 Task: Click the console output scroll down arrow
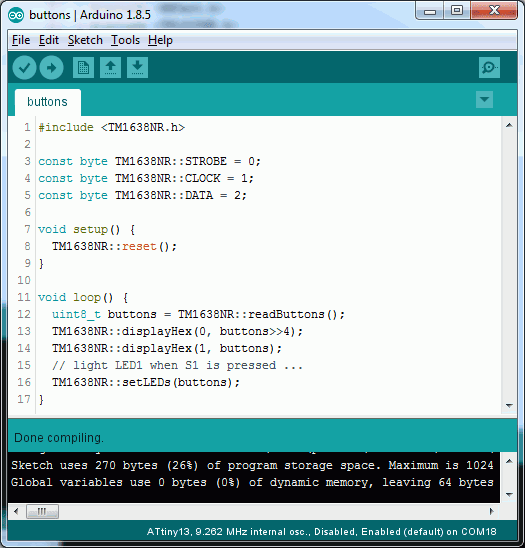click(x=509, y=495)
